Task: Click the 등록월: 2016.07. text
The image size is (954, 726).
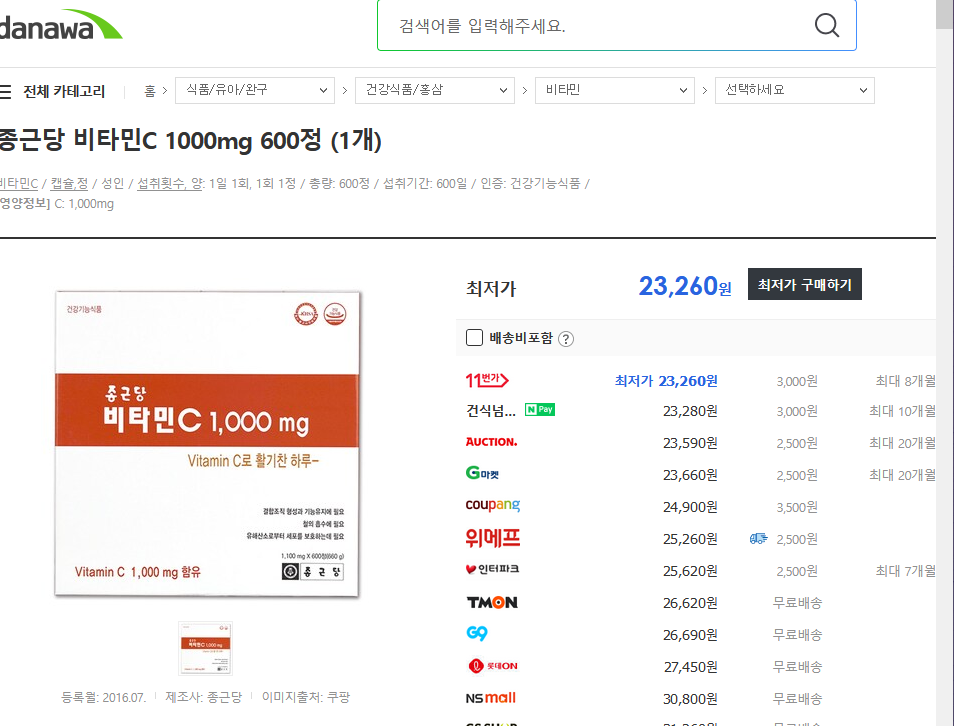Action: click(103, 697)
